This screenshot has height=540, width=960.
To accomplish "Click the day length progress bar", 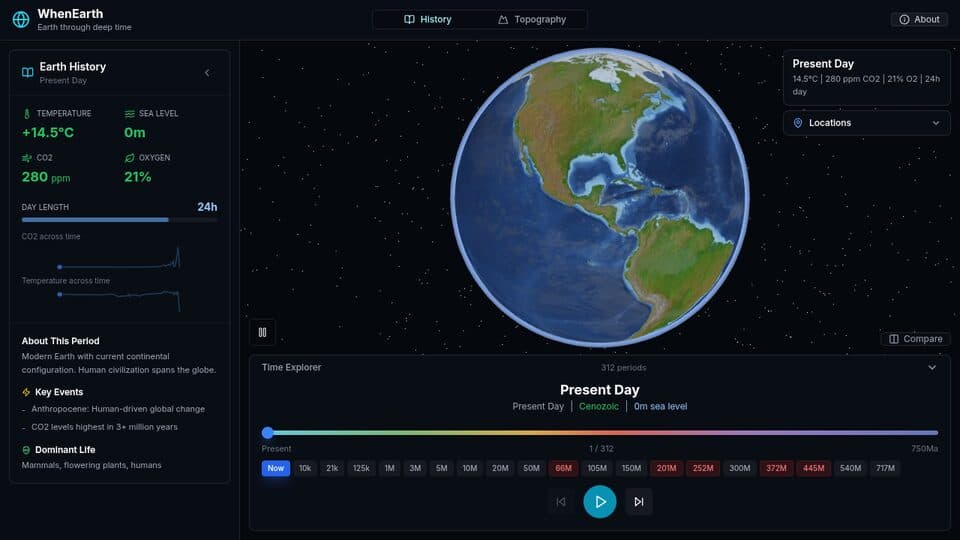I will coord(119,220).
